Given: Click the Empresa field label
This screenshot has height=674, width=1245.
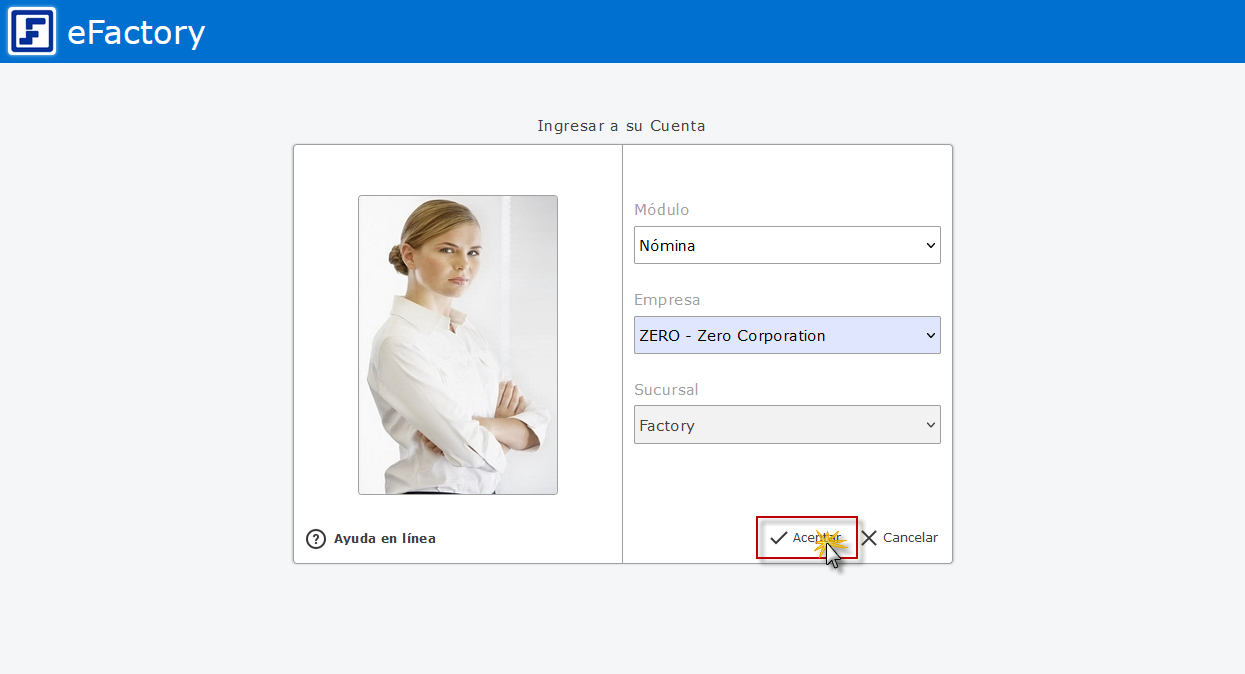Looking at the screenshot, I should coord(667,300).
